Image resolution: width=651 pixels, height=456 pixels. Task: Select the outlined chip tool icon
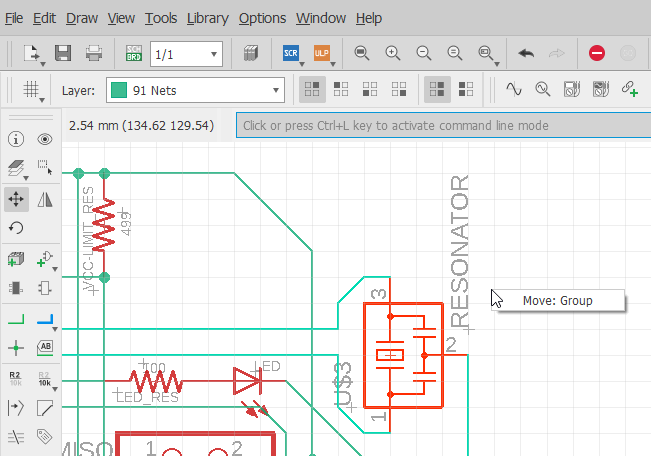tap(45, 288)
